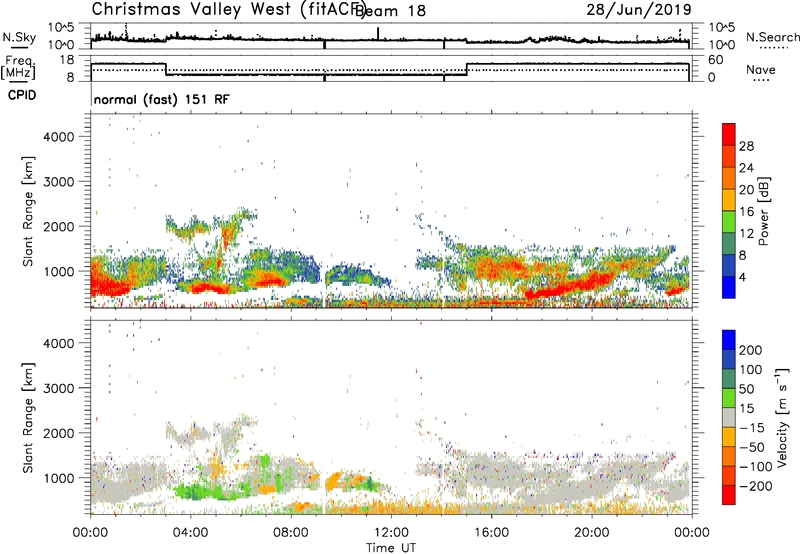Select the '12:00' time tick label
800x554 pixels.
point(391,533)
